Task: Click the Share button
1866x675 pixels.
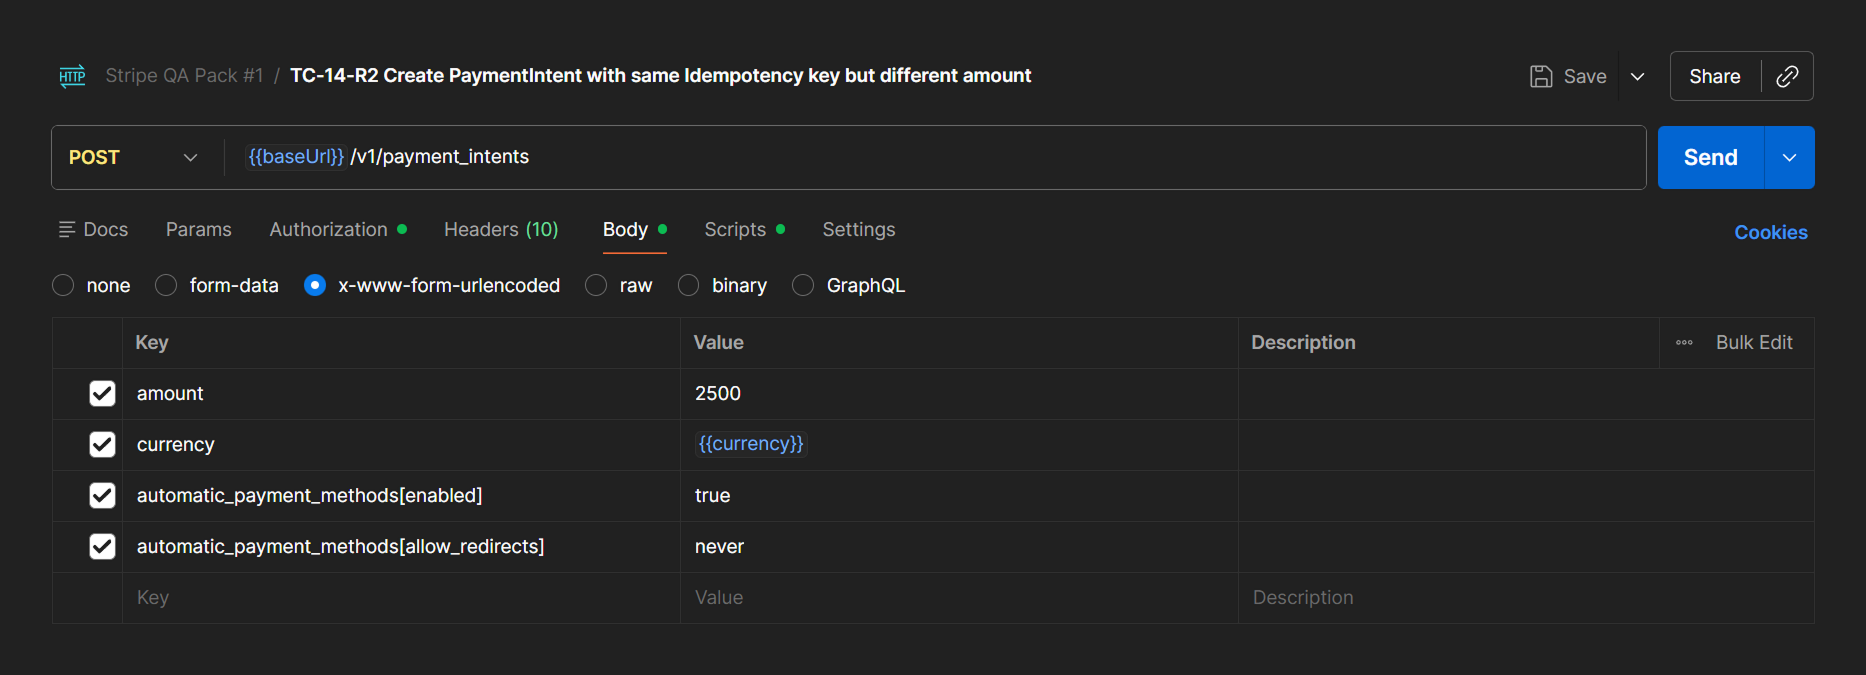Action: [1715, 76]
